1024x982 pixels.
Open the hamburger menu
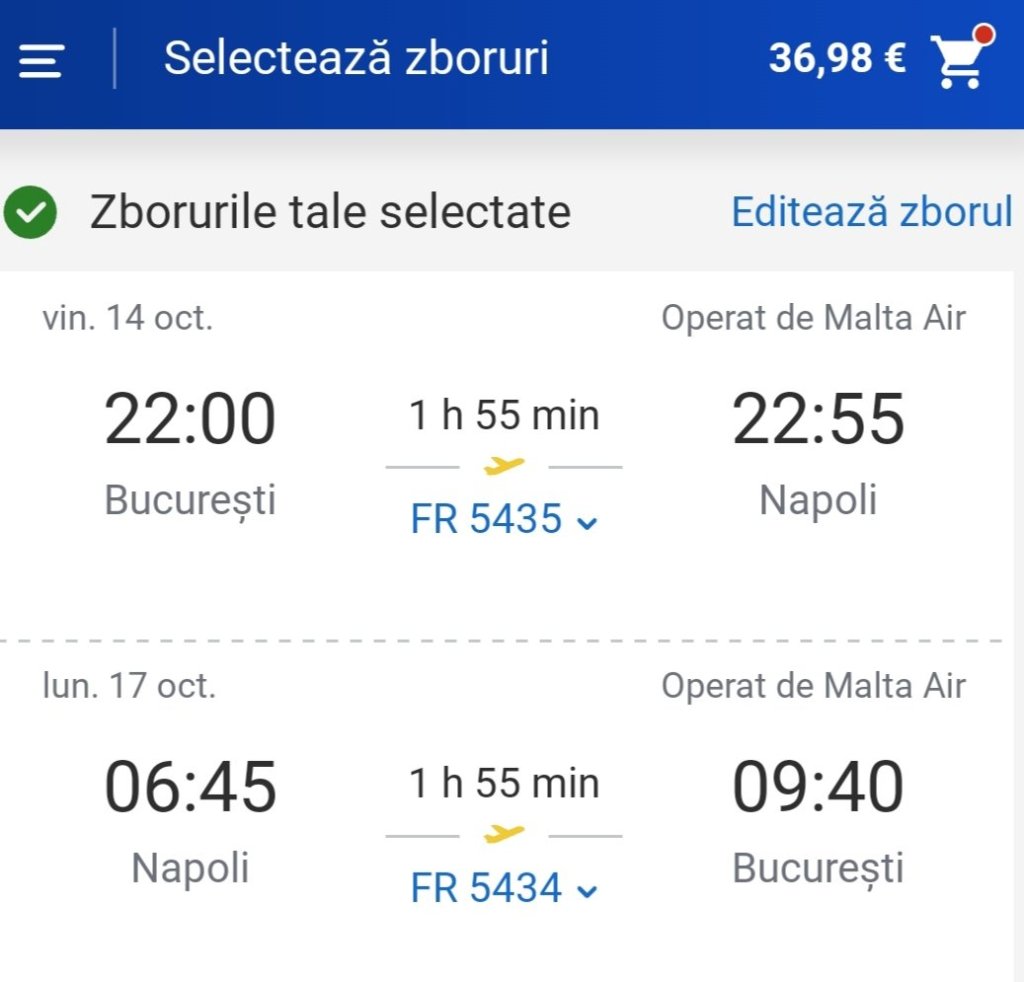41,62
